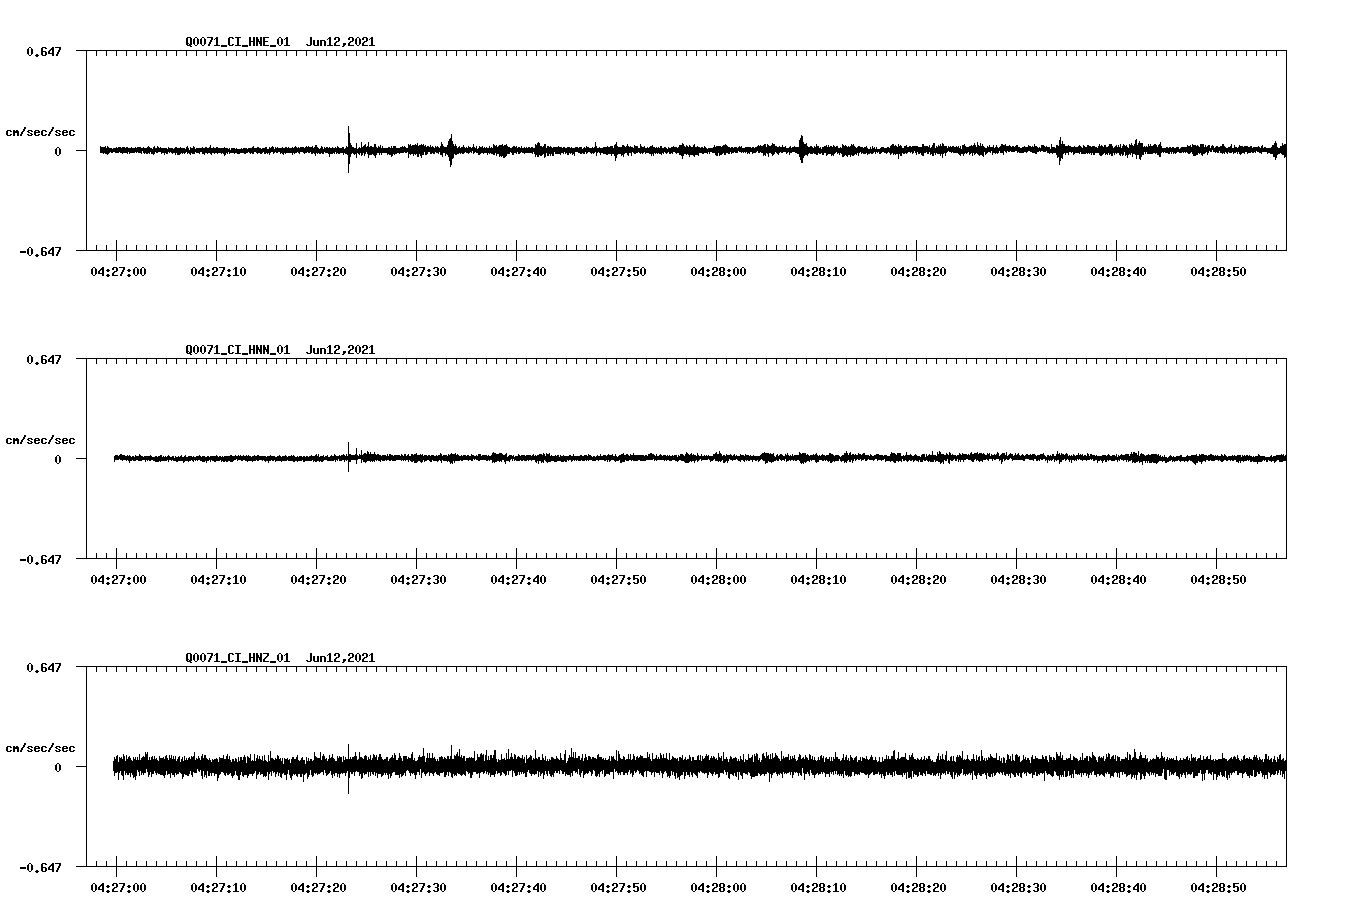Click the Q0071_CI_HNE_01 plot title

238,42
